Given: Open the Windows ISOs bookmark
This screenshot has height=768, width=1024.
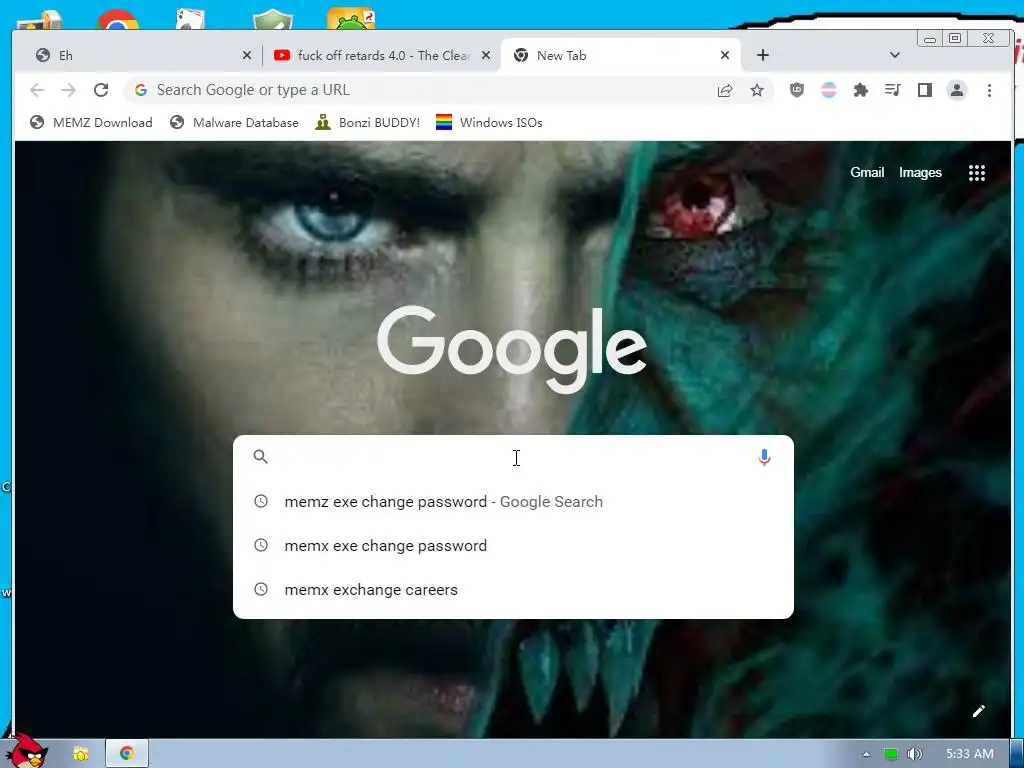Looking at the screenshot, I should [x=488, y=123].
